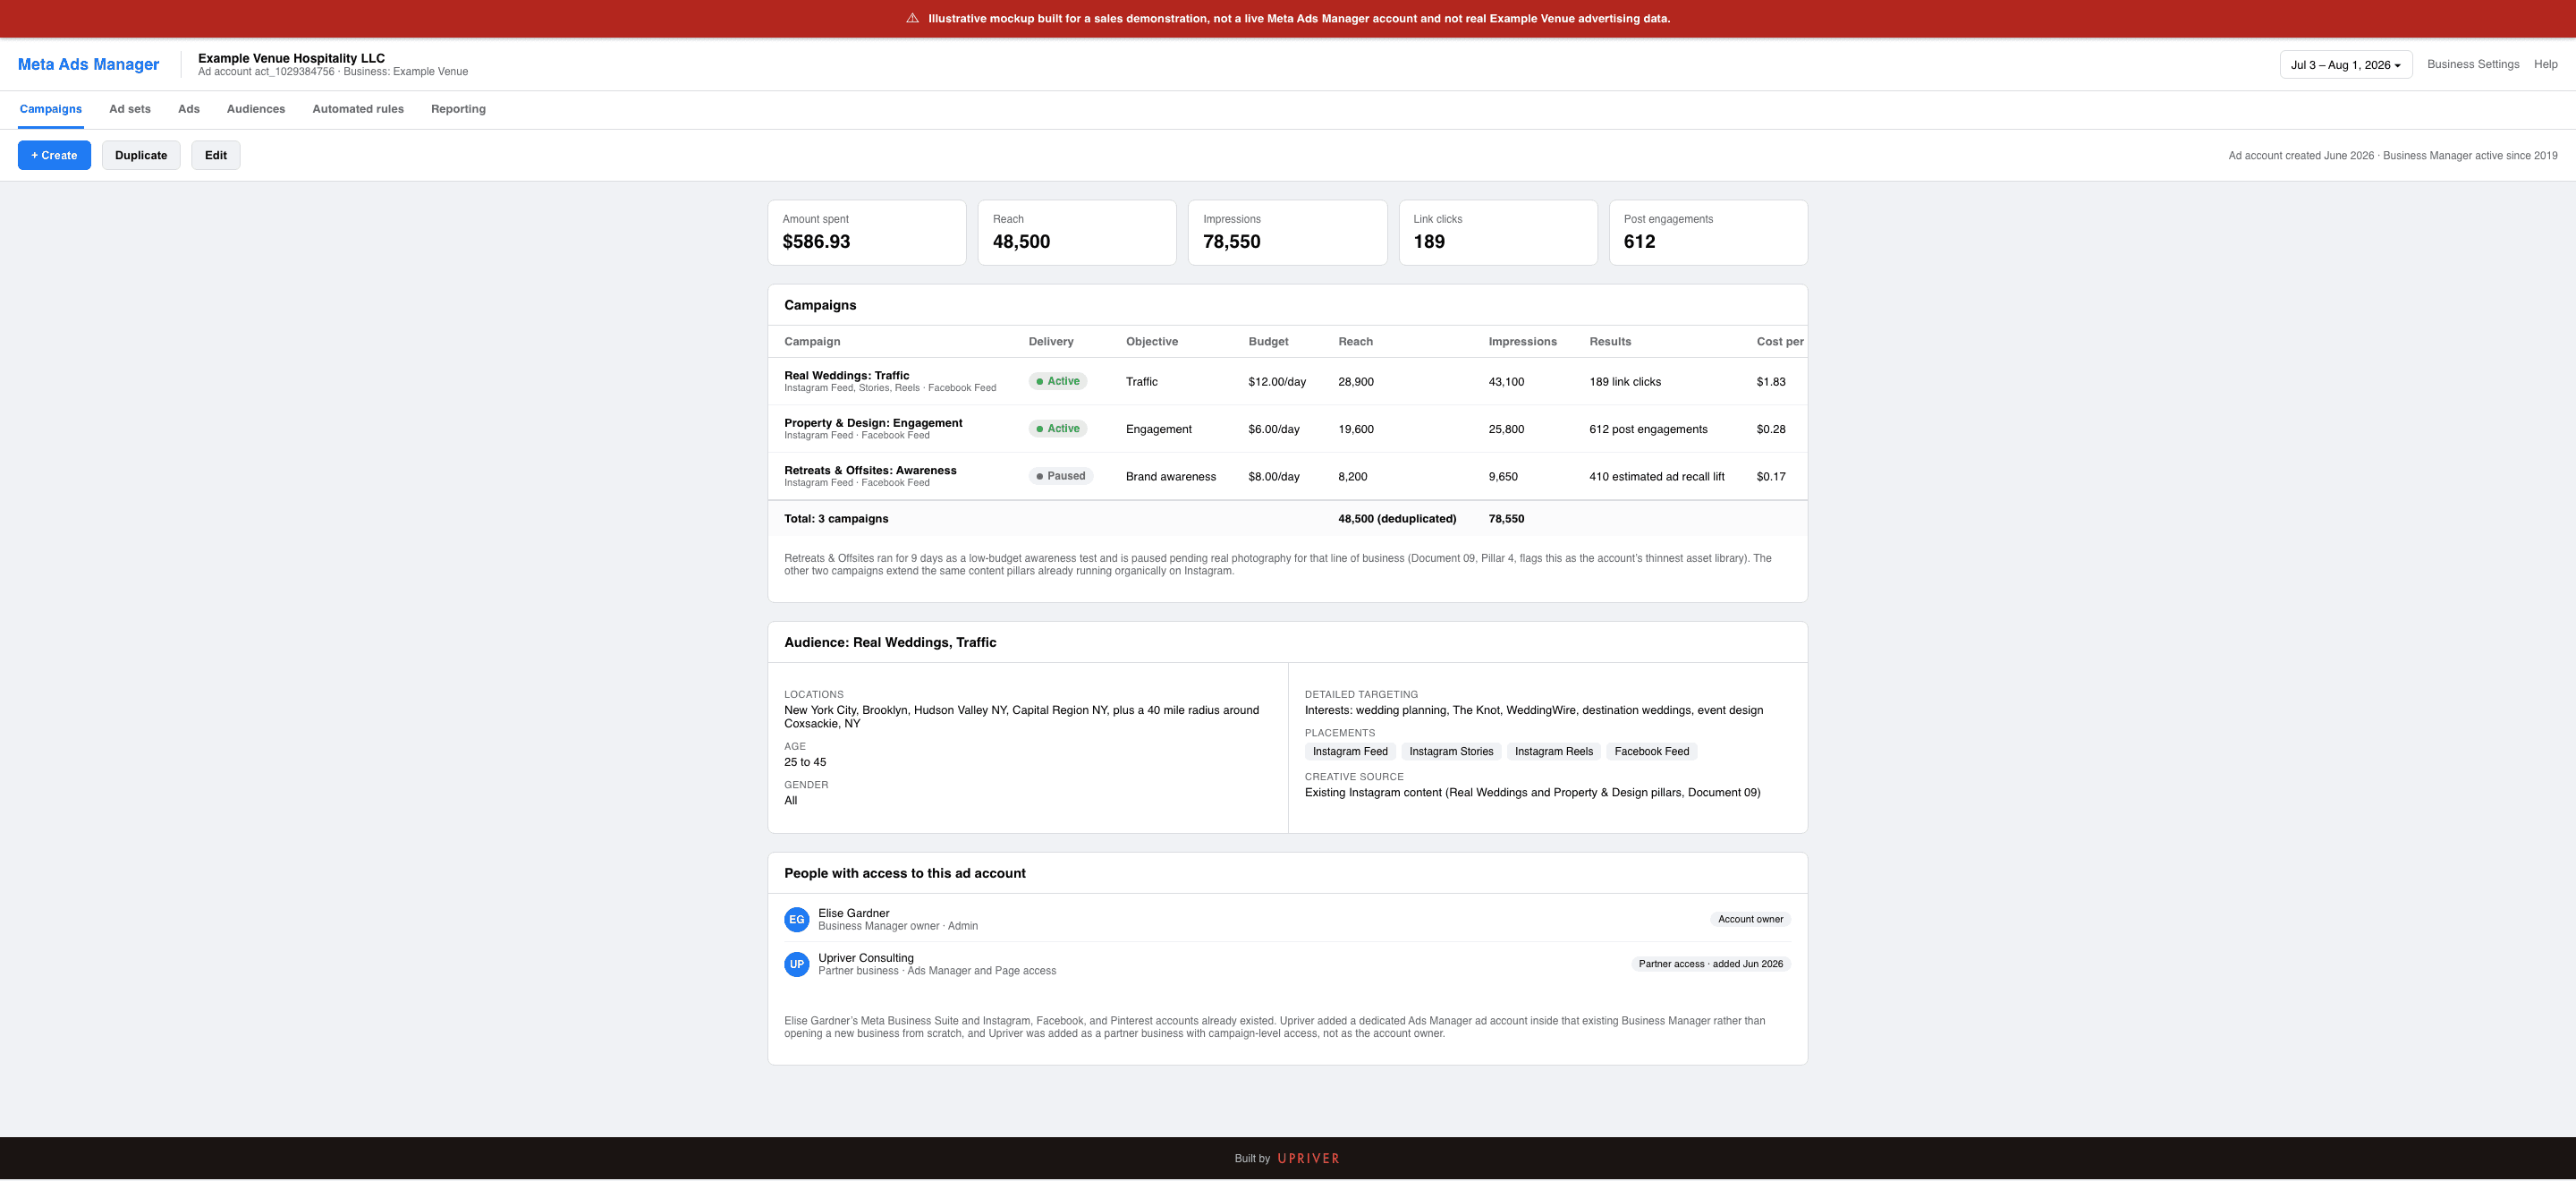The image size is (2576, 1181).
Task: Sort by the Objective column header
Action: point(1152,342)
